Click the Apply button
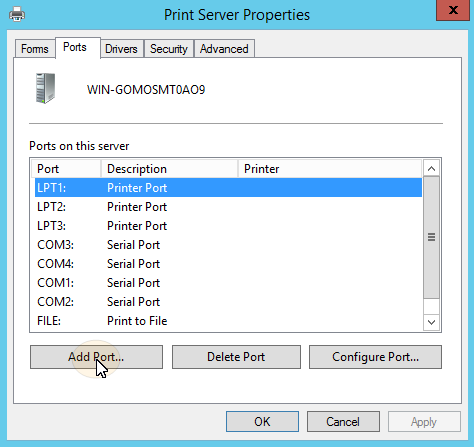This screenshot has width=474, height=447. click(x=424, y=422)
